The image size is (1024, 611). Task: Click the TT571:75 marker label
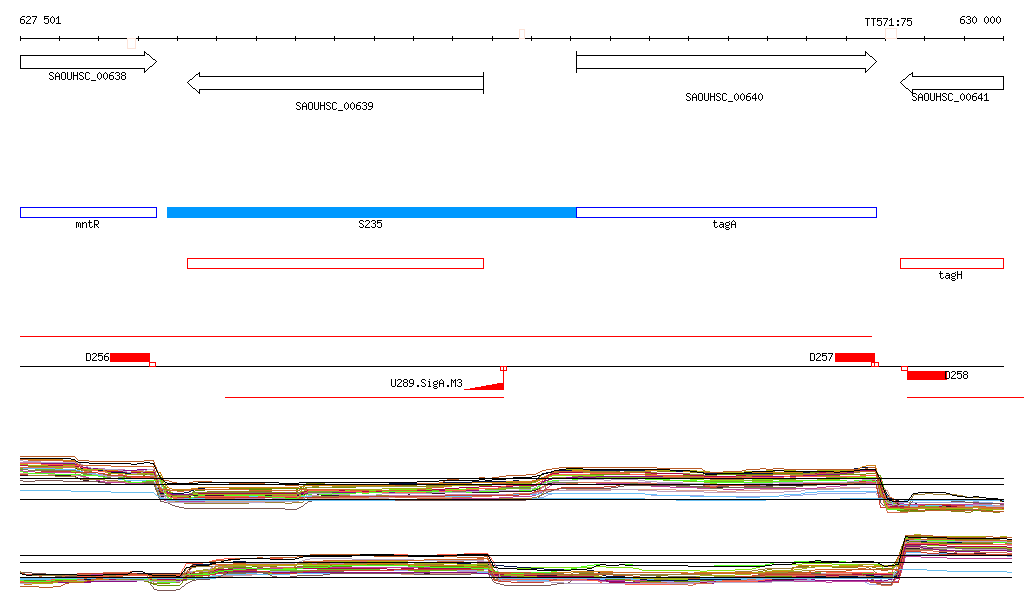pyautogui.click(x=888, y=22)
